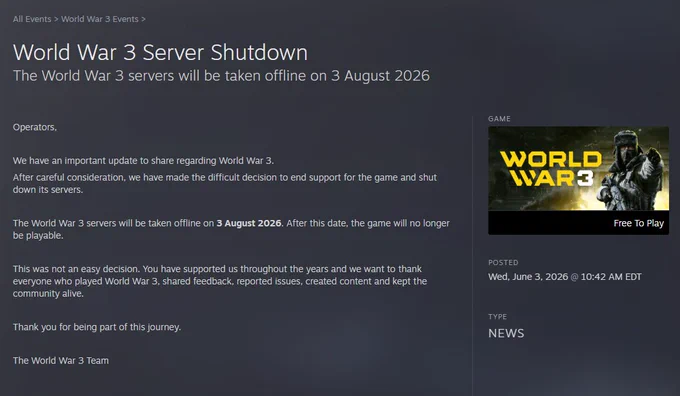Click the Operators greeting line

[35, 127]
